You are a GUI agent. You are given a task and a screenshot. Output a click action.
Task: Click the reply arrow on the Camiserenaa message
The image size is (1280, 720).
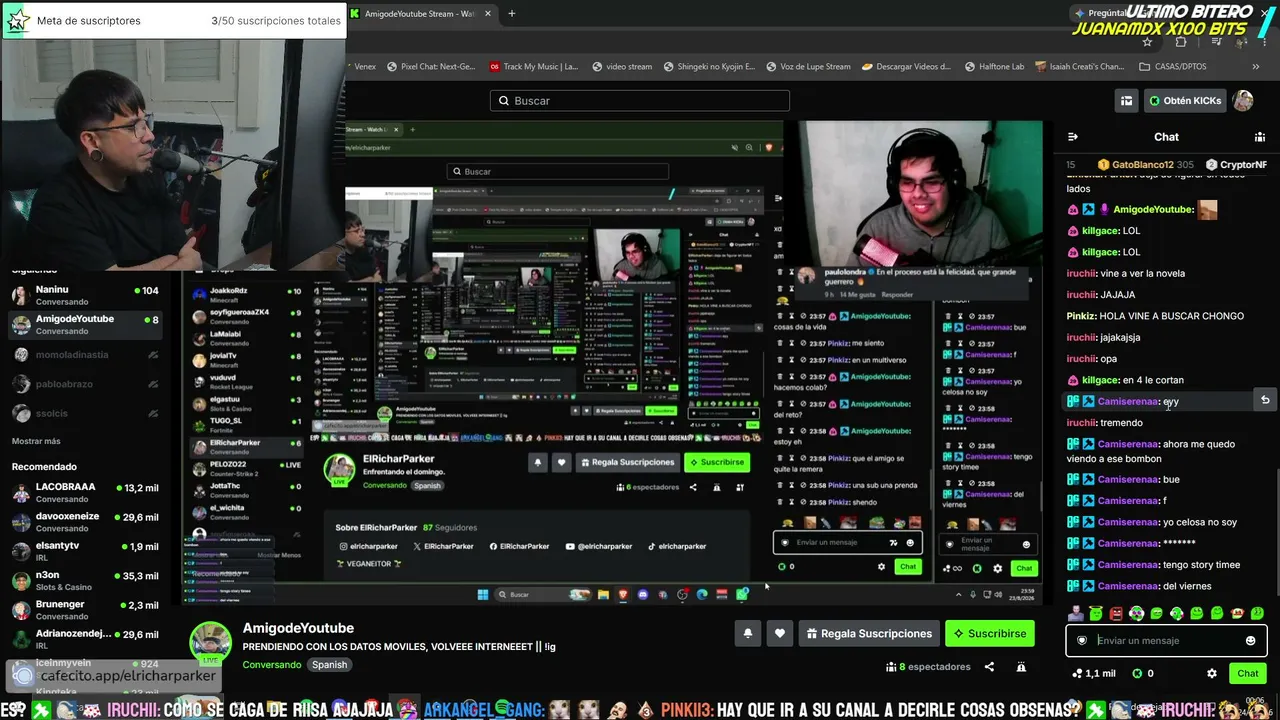point(1265,401)
